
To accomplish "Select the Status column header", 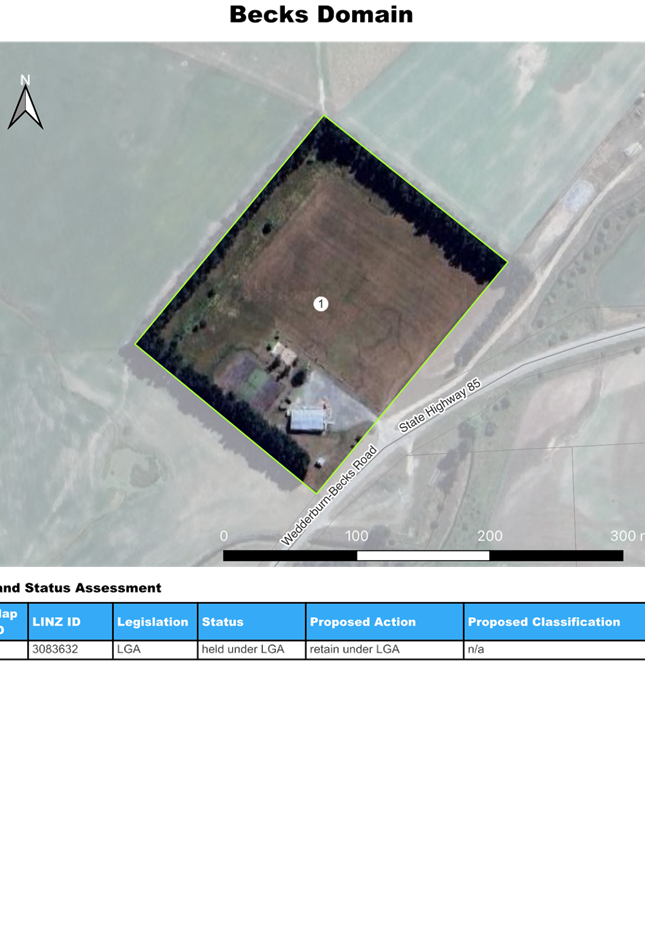I will coord(223,622).
